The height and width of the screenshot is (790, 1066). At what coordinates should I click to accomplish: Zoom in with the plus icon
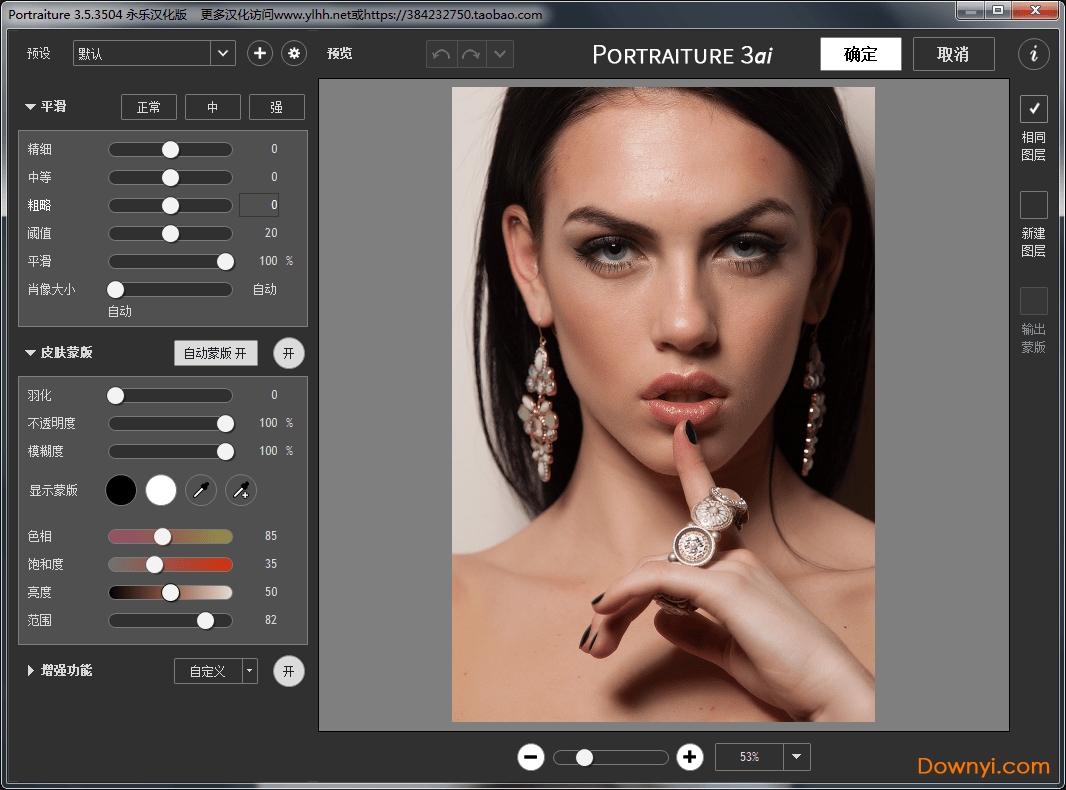(x=689, y=757)
